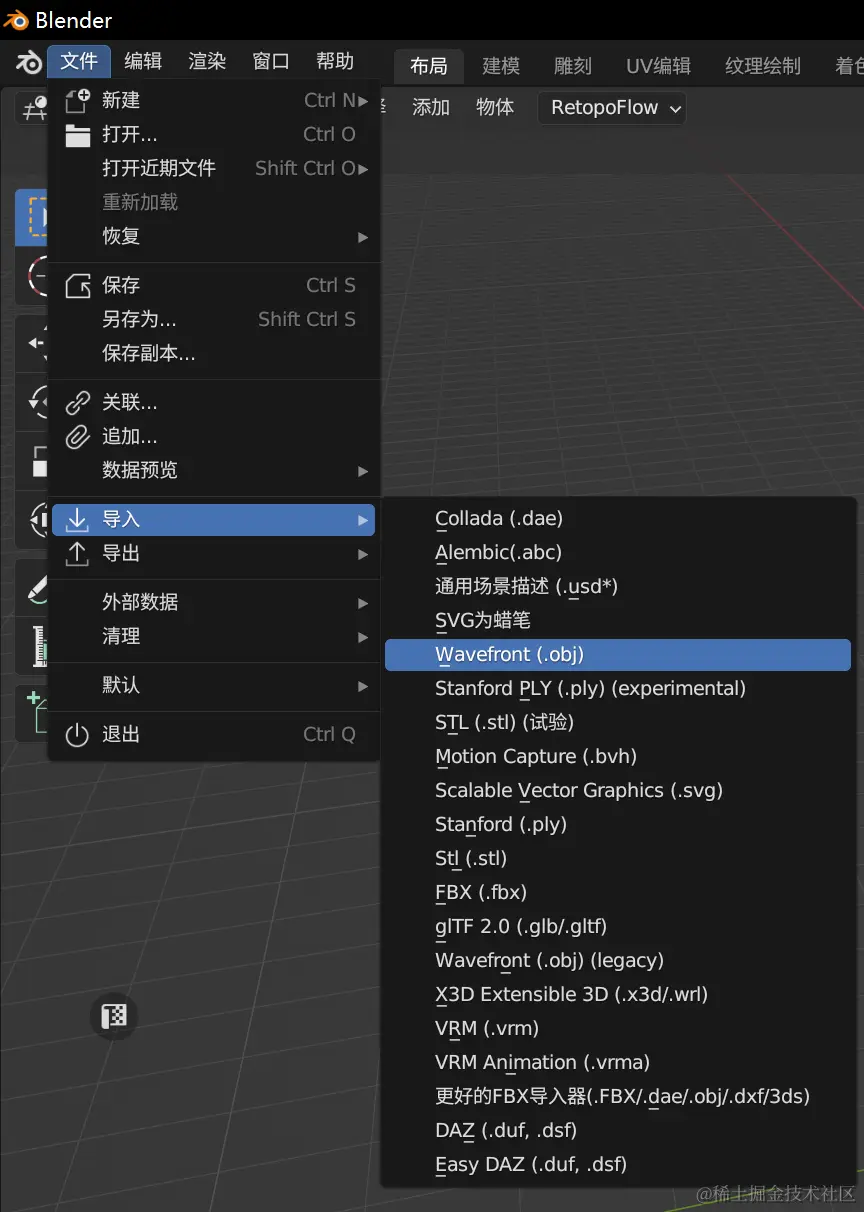Switch to the 布局 workspace tab

(x=429, y=66)
